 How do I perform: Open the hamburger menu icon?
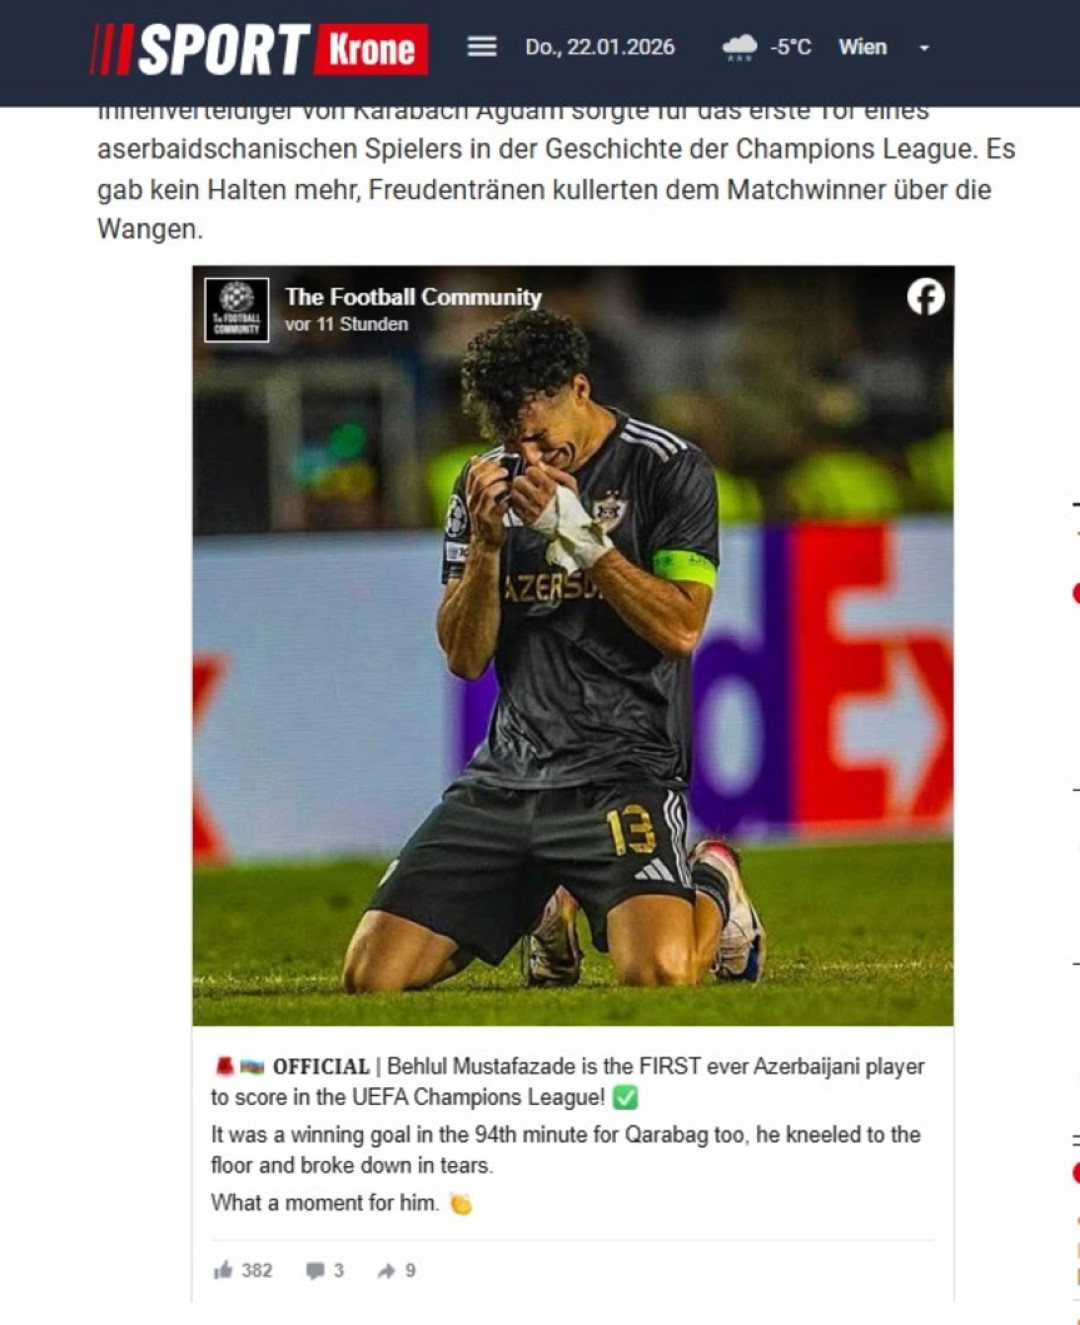click(x=482, y=47)
